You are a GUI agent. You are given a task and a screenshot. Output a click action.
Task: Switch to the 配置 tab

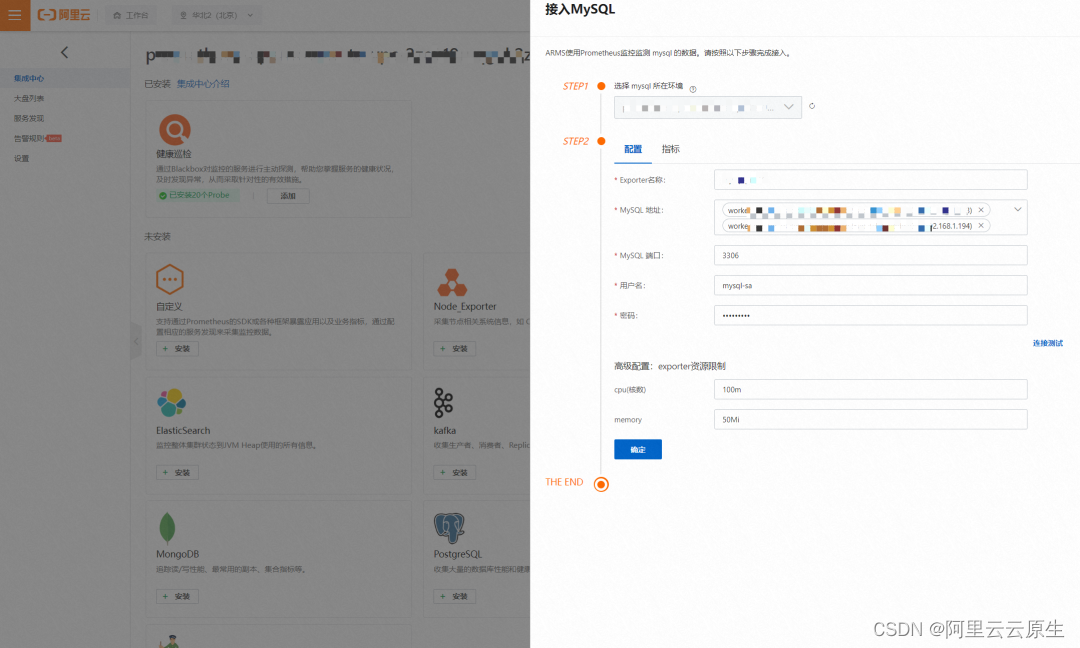[x=633, y=149]
